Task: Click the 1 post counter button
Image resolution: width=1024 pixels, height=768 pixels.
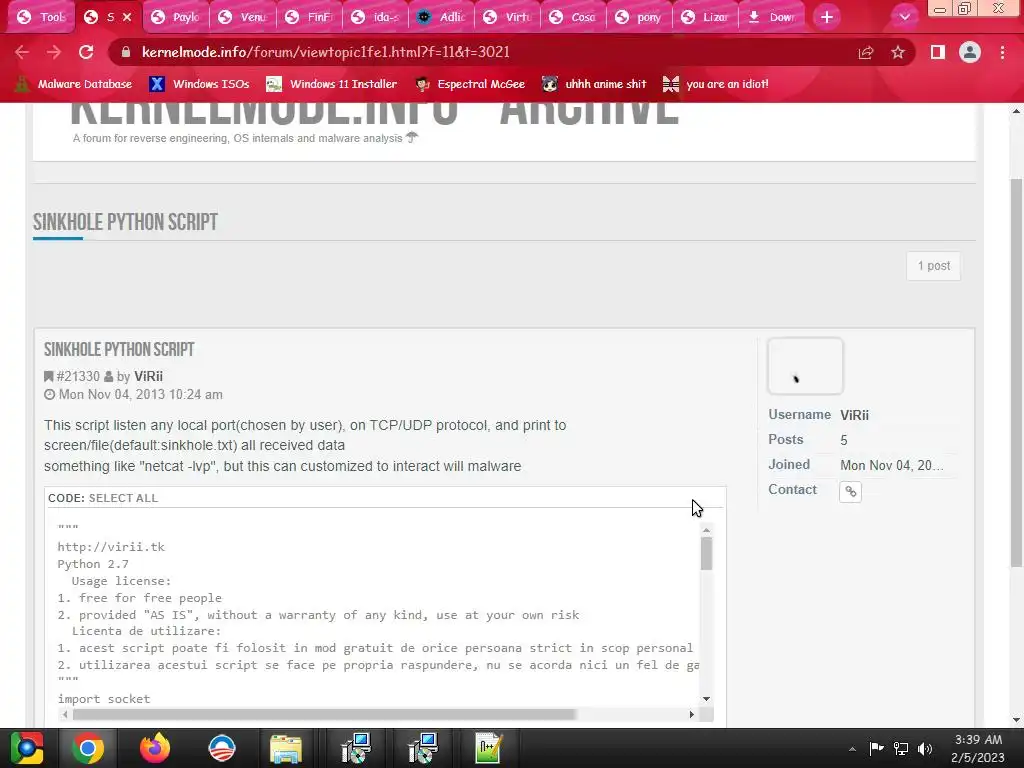Action: click(x=933, y=266)
